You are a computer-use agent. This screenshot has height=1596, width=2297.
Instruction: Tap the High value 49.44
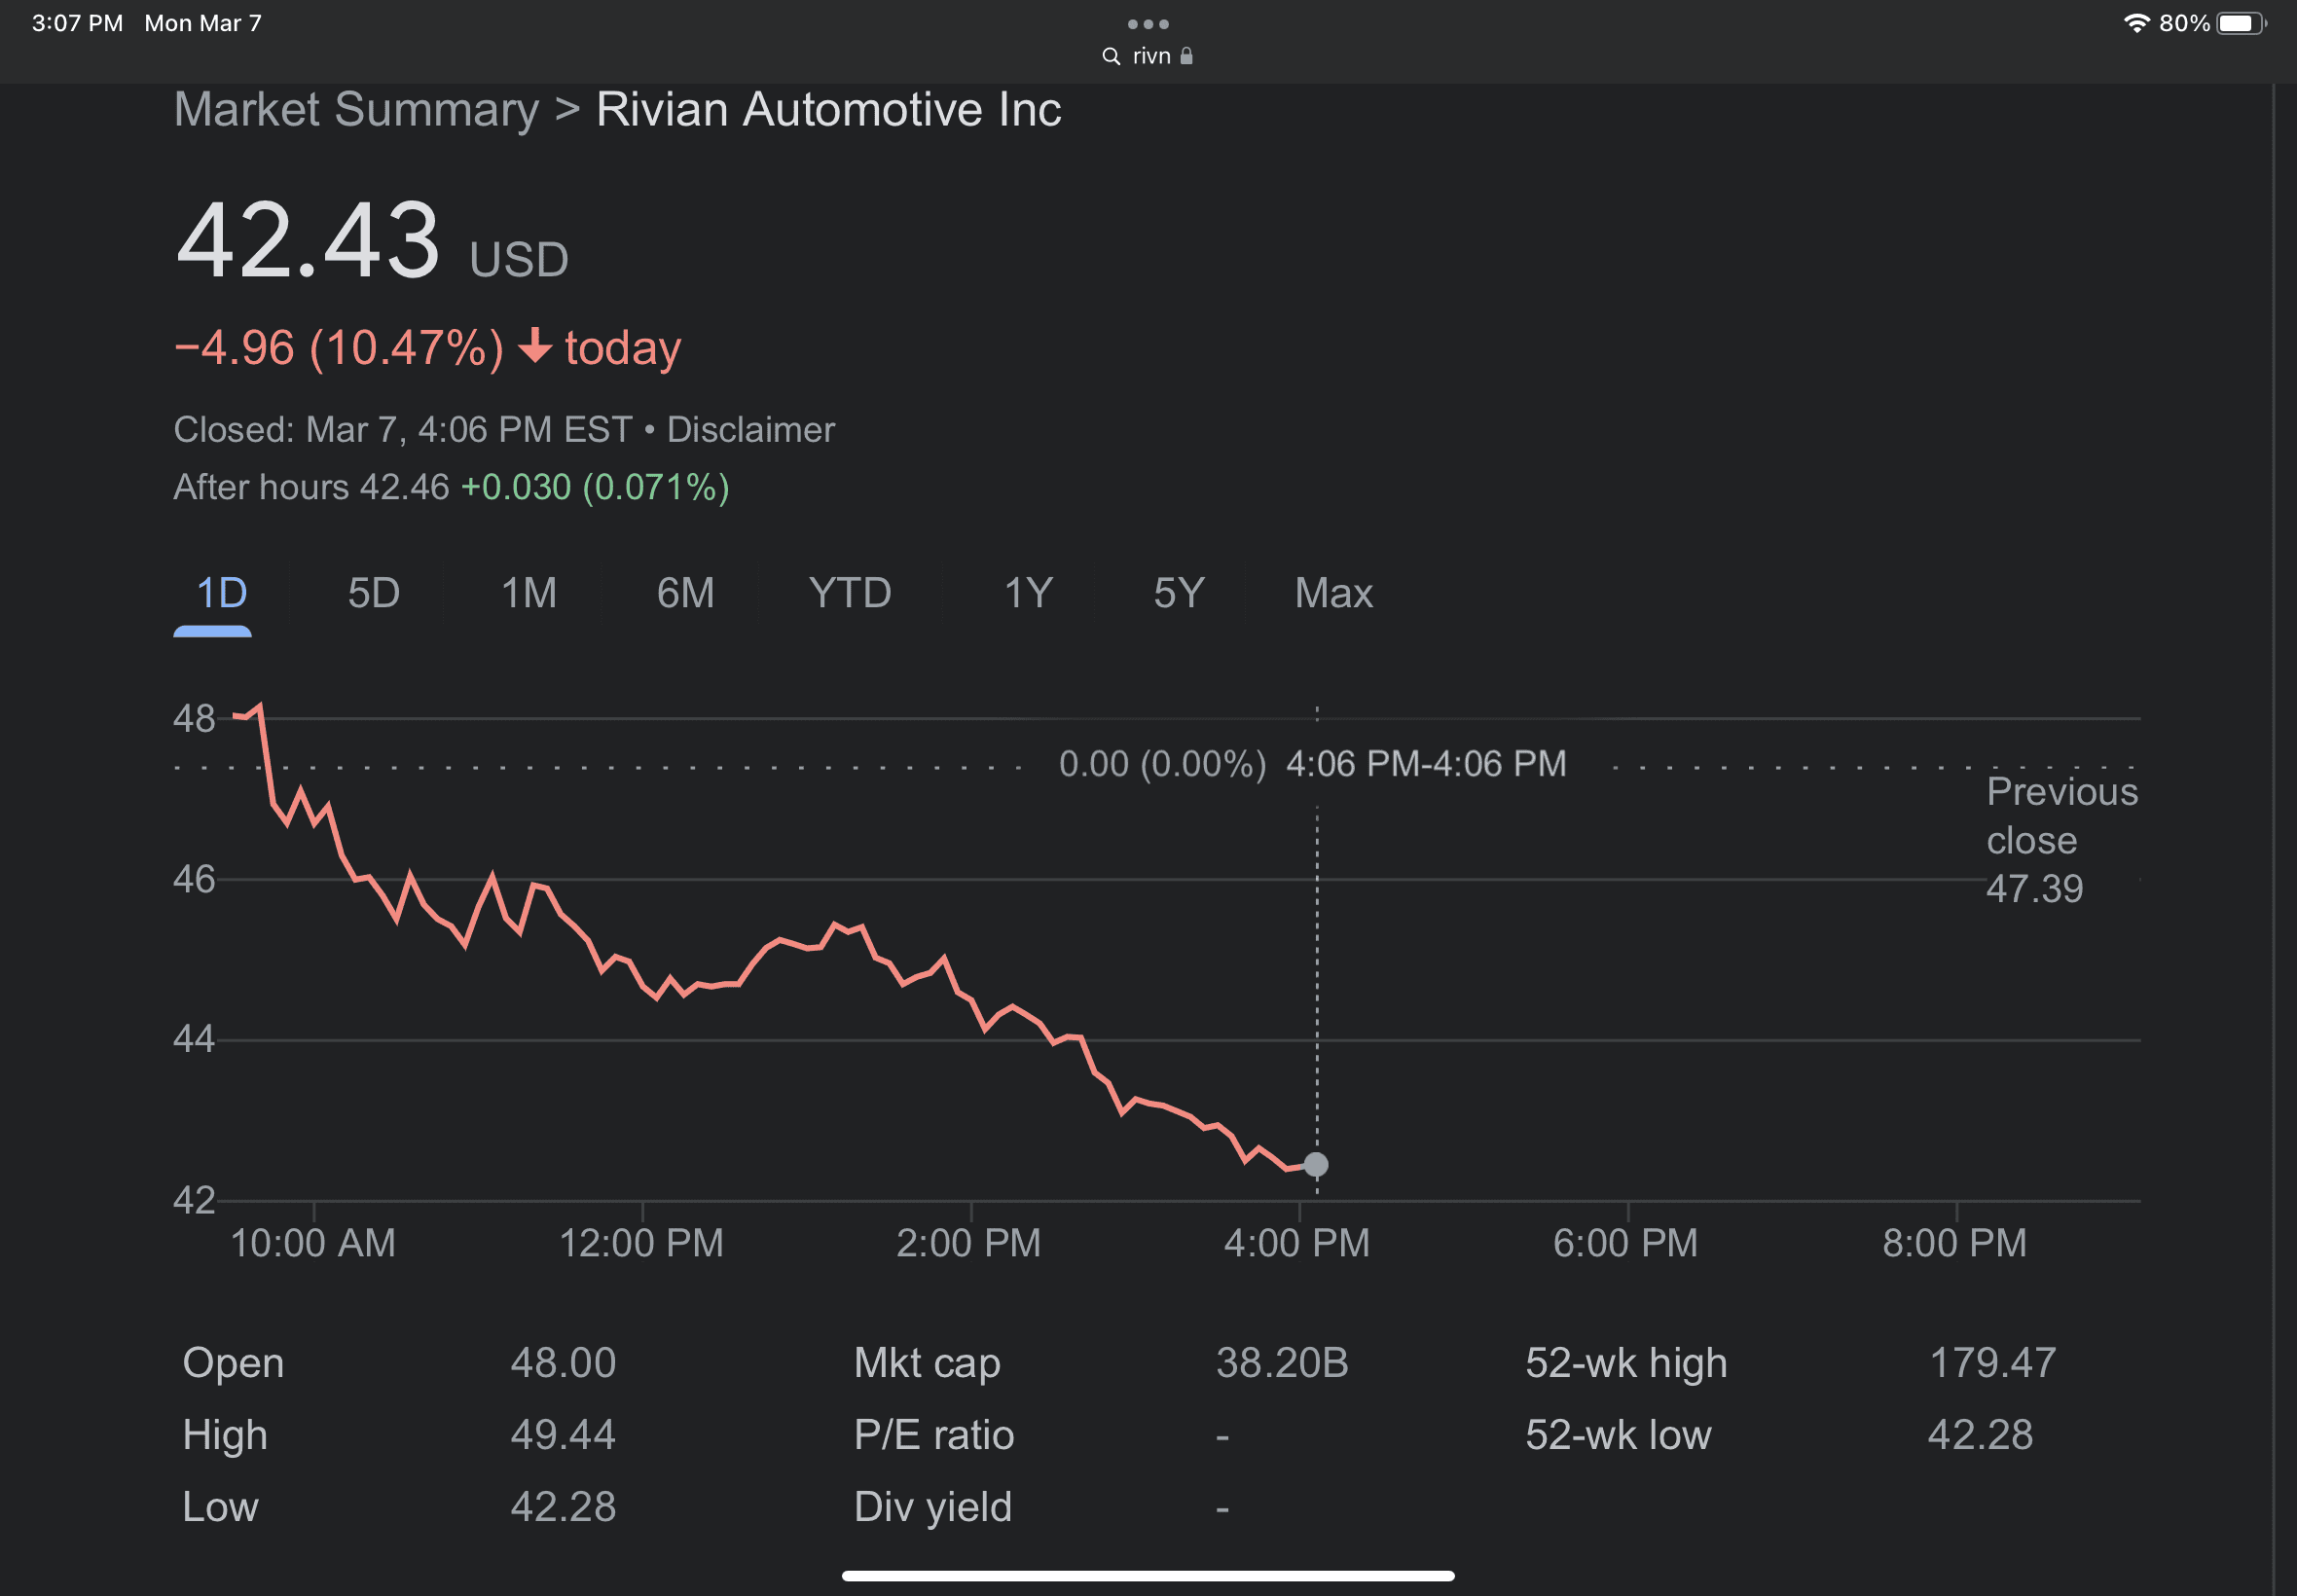563,1435
